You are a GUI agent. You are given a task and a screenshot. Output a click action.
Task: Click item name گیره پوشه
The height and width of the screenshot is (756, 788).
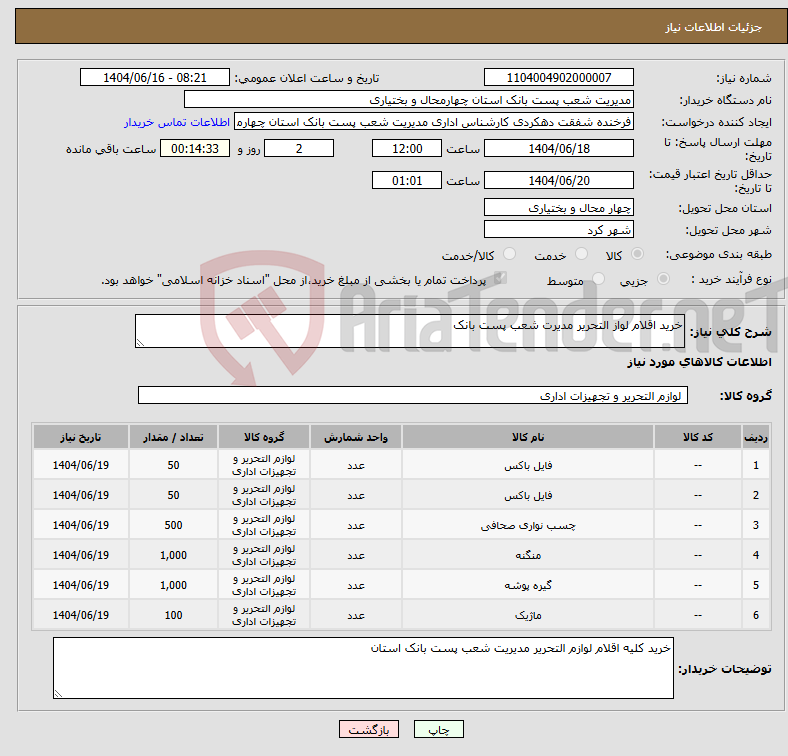click(x=528, y=586)
